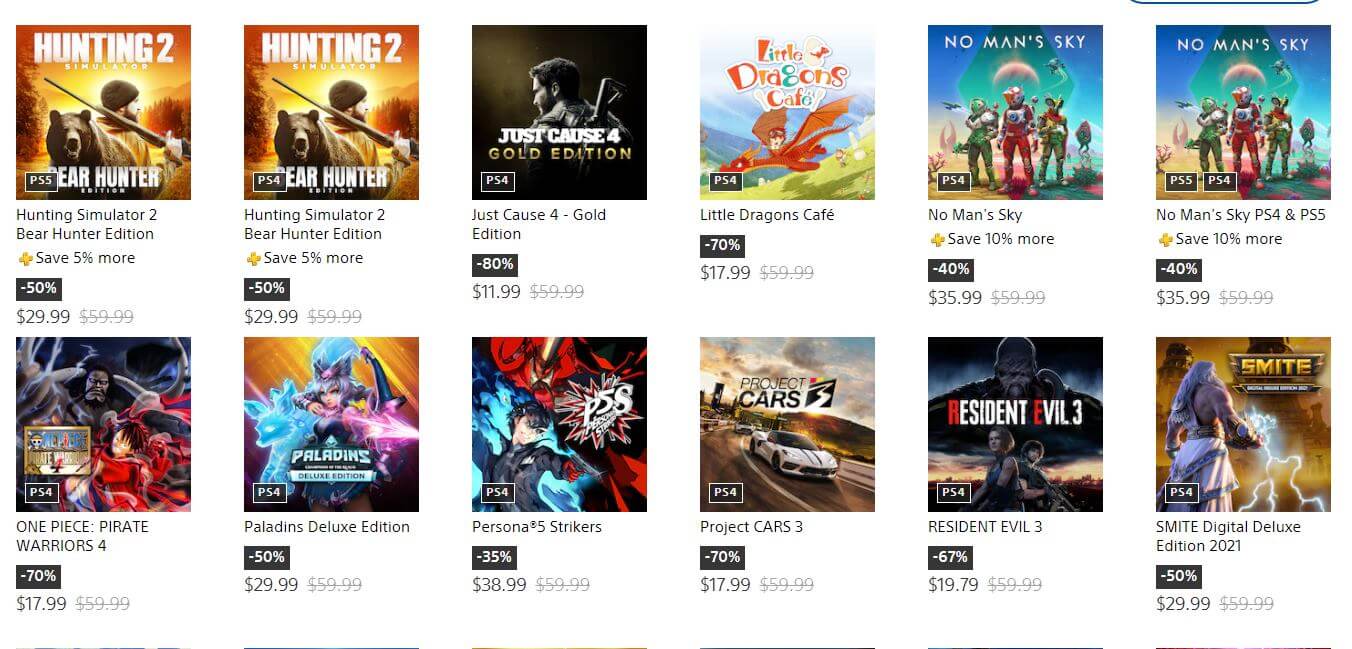
Task: Click the PS4 badge on Paladins cover art
Action: coord(269,493)
